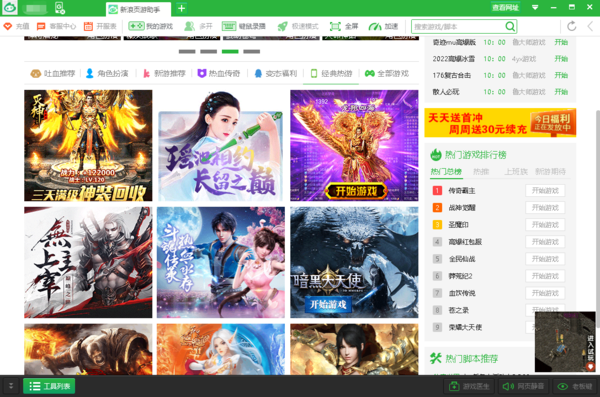
Task: Select the green third carousel indicator
Action: (230, 51)
